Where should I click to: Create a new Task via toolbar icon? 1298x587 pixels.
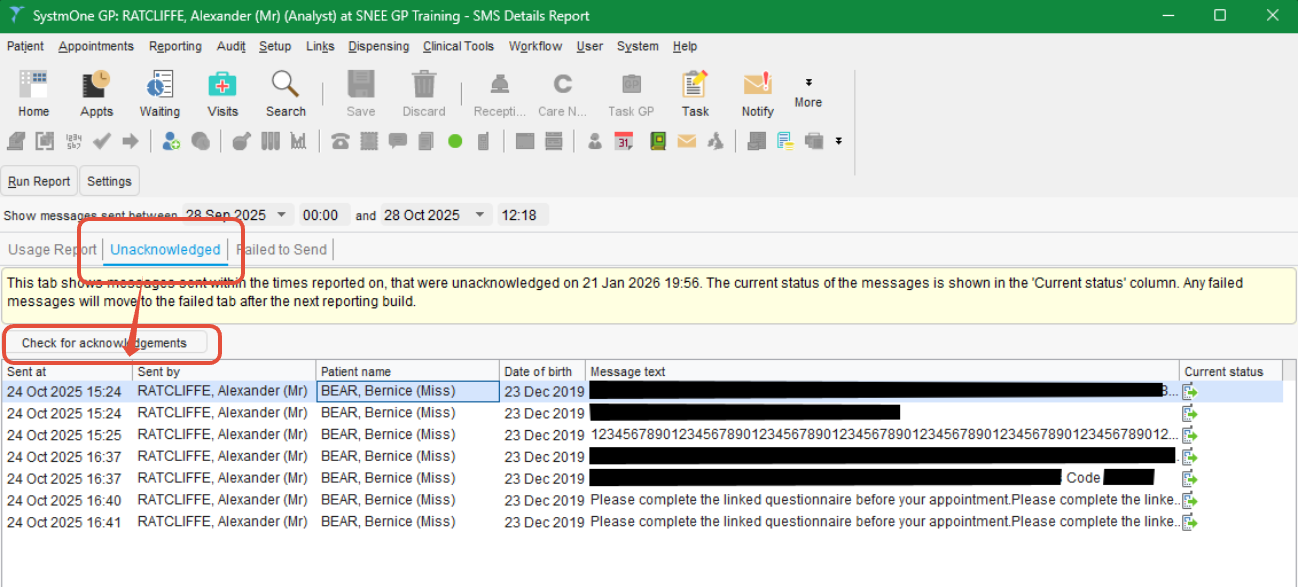pos(694,92)
